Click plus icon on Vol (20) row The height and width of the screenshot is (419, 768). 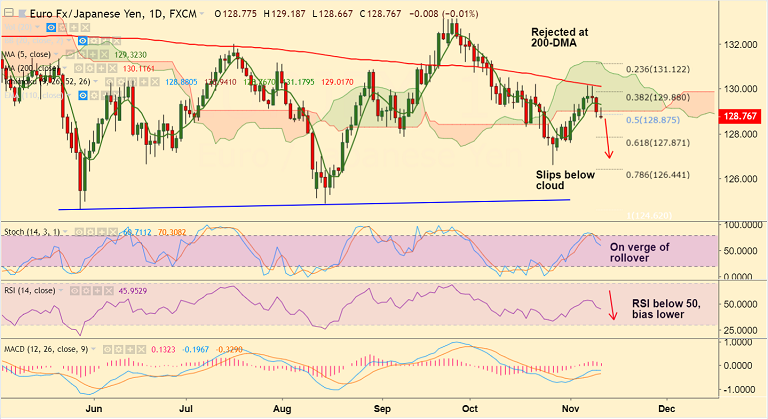pos(74,27)
